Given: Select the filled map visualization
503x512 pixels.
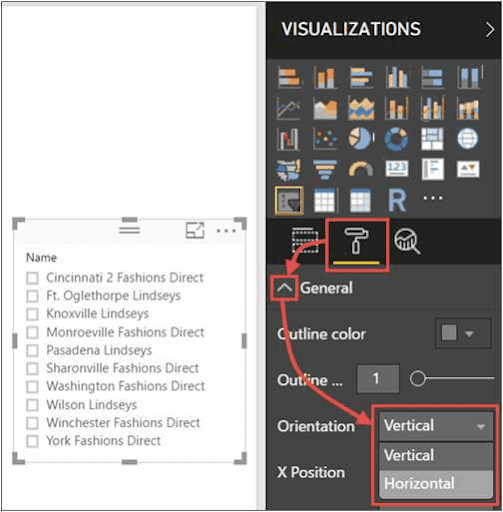Looking at the screenshot, I should 289,169.
